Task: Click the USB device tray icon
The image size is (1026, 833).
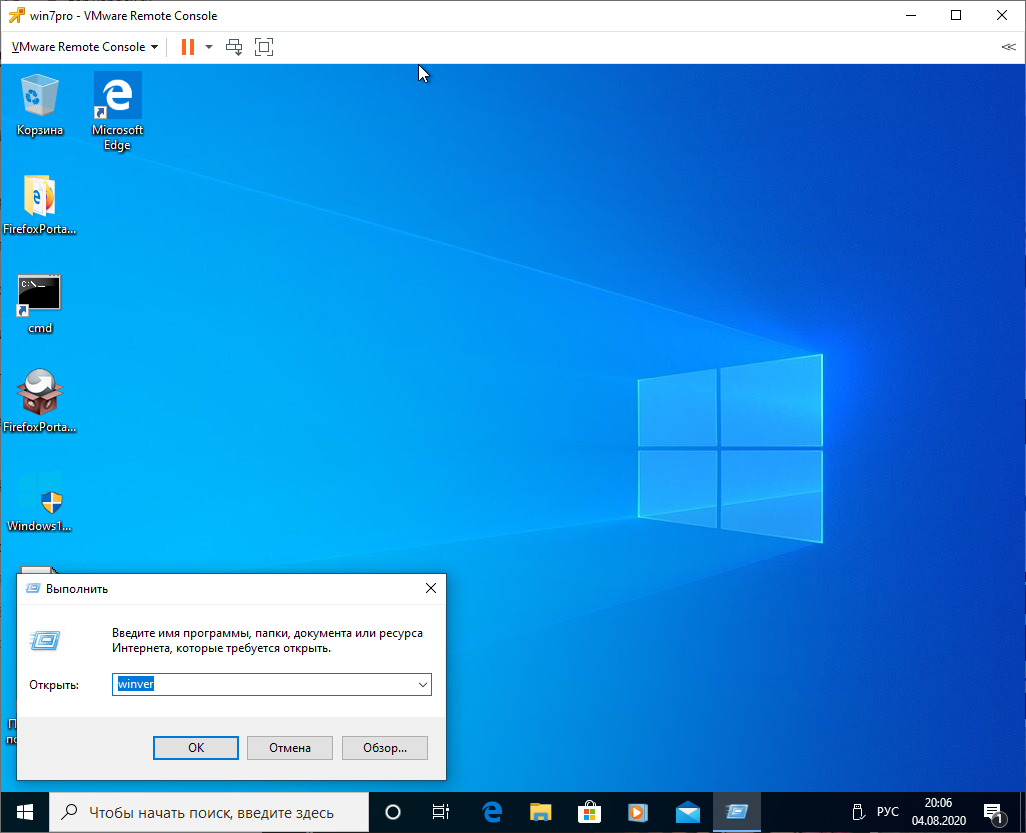Action: click(858, 813)
